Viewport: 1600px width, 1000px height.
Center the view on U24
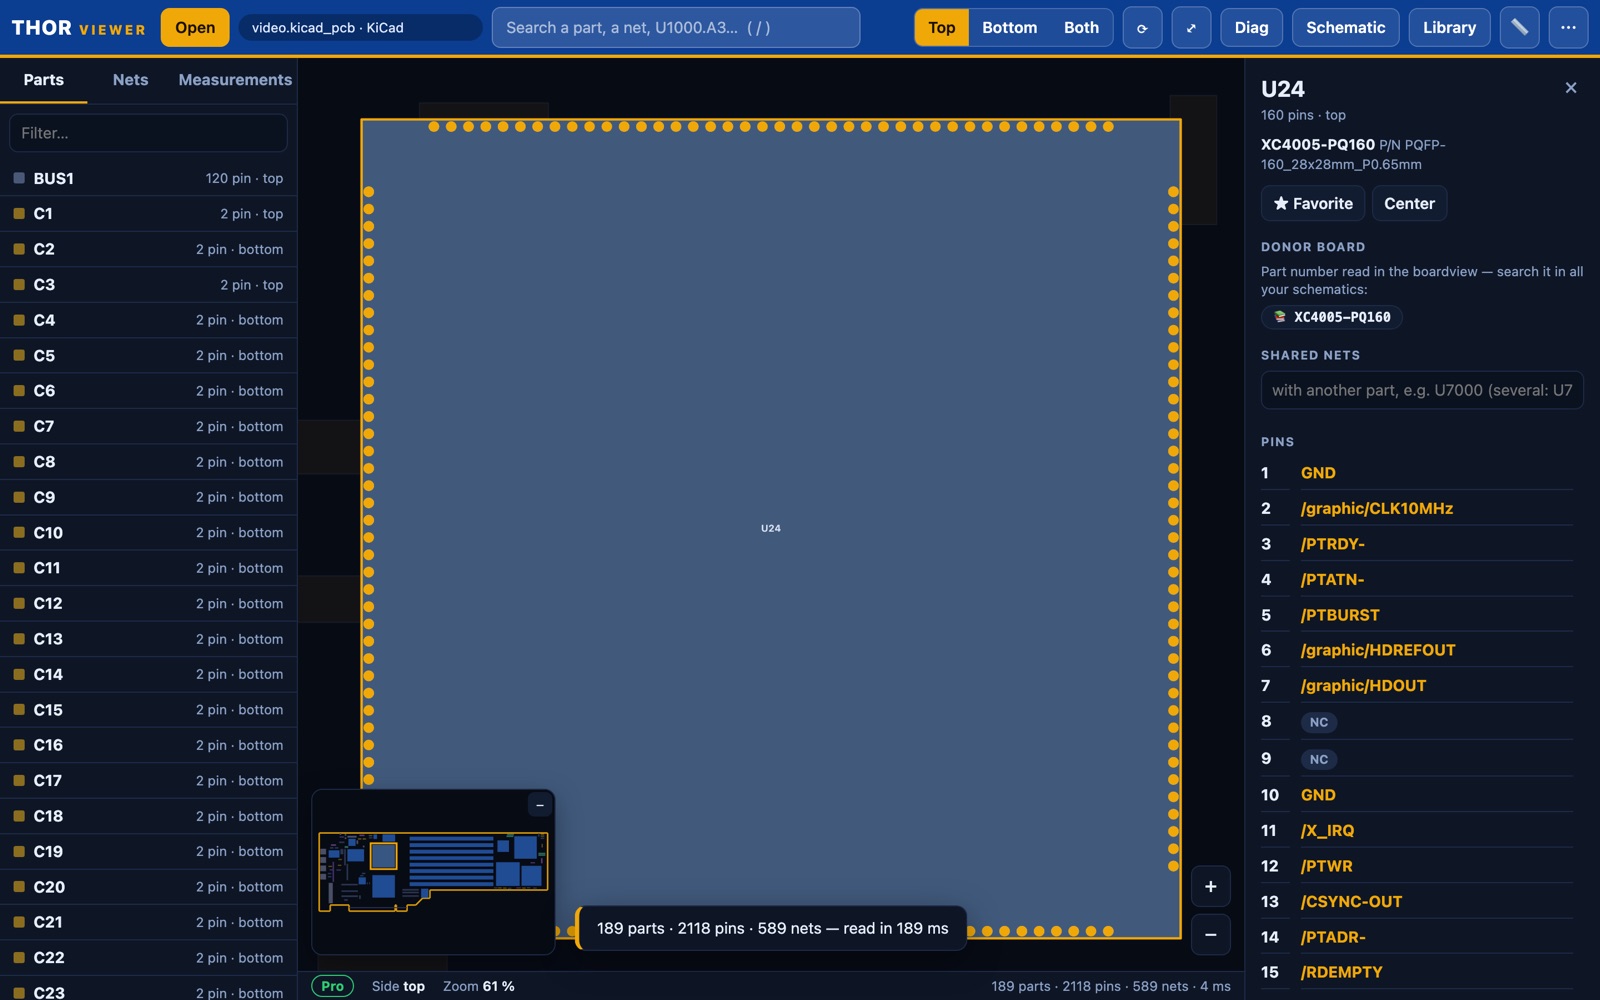[x=1409, y=204]
